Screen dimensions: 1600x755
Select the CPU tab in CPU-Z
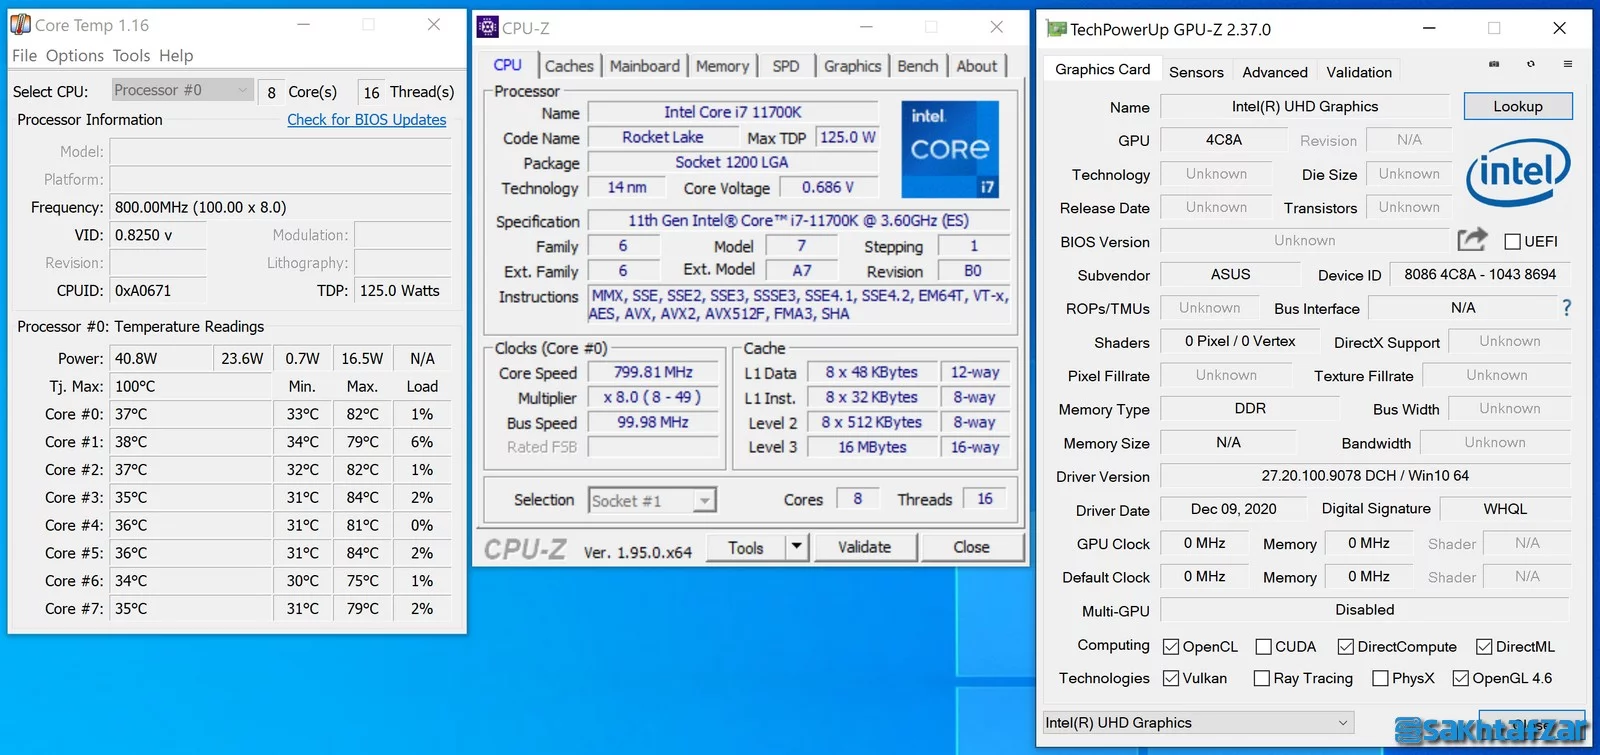(x=508, y=65)
